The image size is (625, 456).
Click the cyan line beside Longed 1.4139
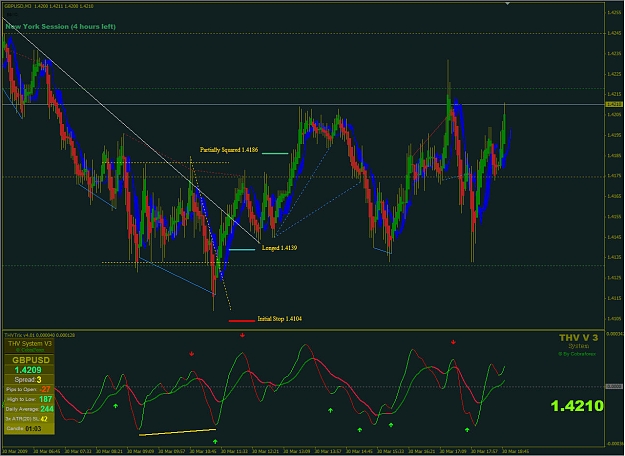click(x=242, y=250)
